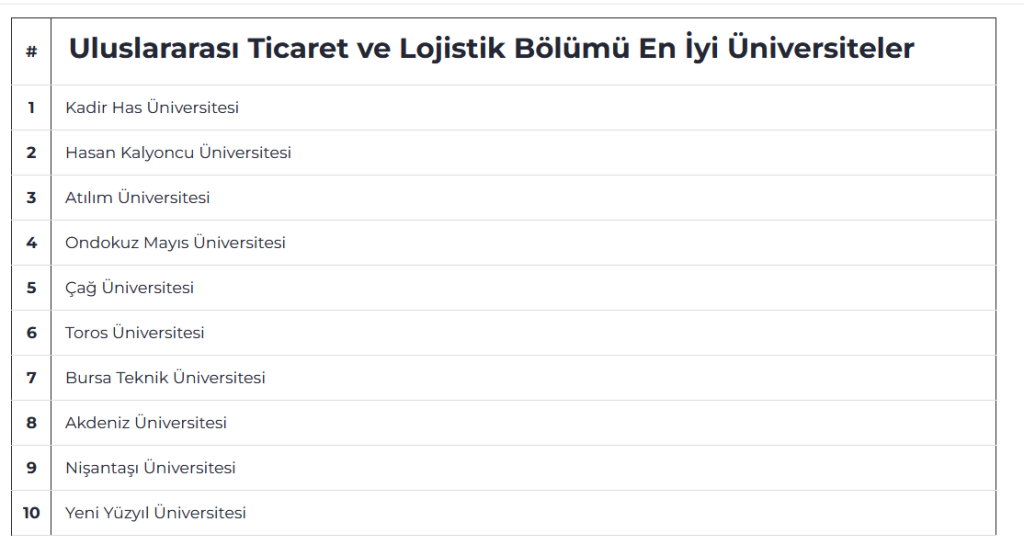This screenshot has width=1024, height=556.
Task: Click Bursa Teknik Üniversitesi entry
Action: [166, 378]
